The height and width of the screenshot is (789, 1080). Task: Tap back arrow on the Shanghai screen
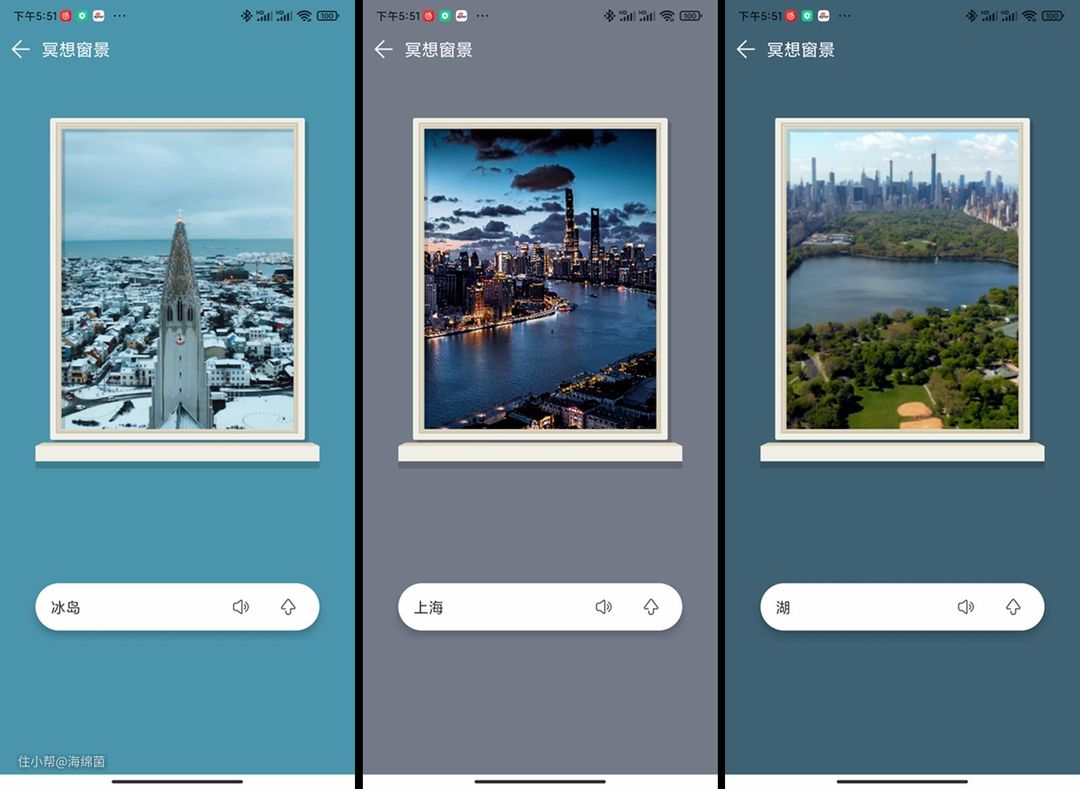(x=383, y=50)
